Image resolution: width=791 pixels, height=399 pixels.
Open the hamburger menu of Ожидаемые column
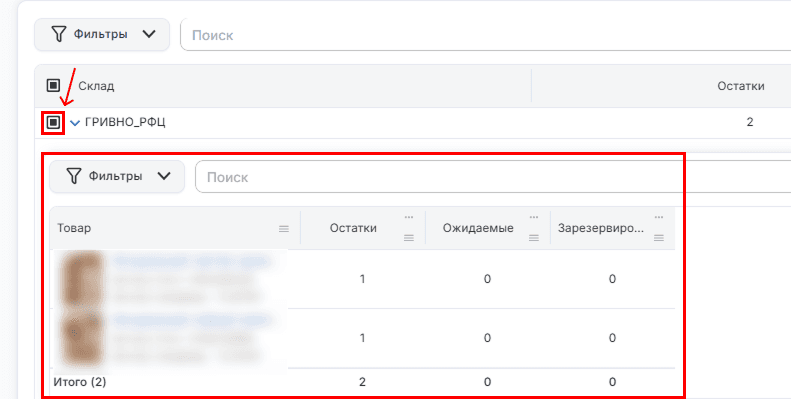click(534, 238)
